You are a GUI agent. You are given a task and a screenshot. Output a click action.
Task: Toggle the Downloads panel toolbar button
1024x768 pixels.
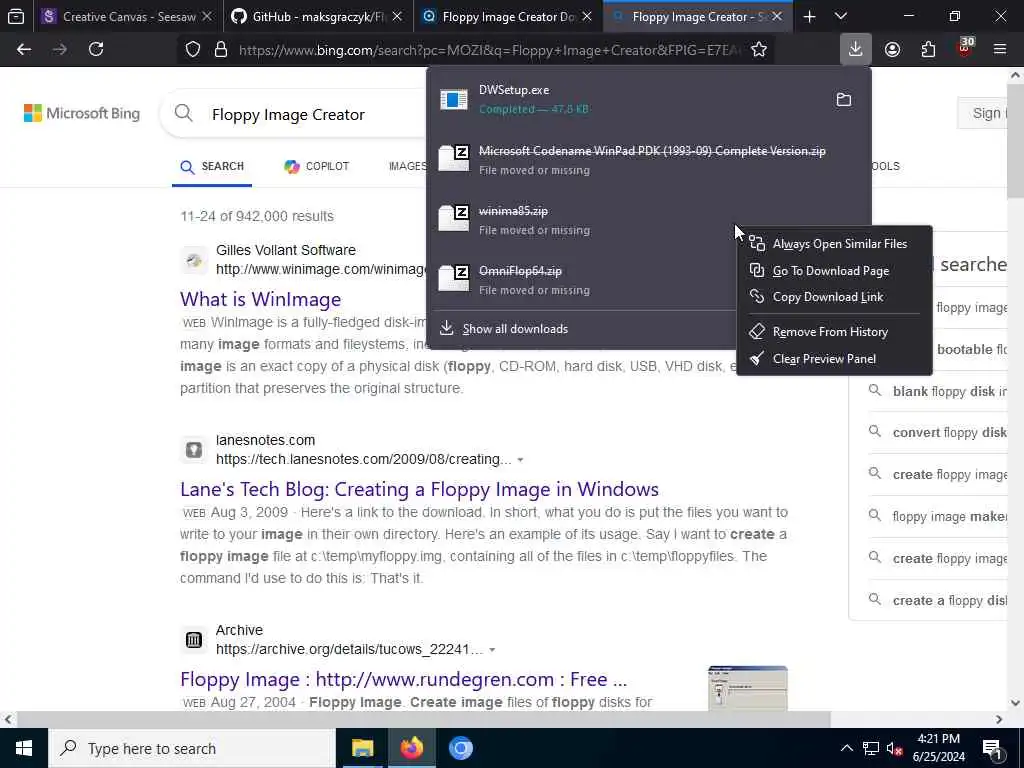(x=856, y=49)
